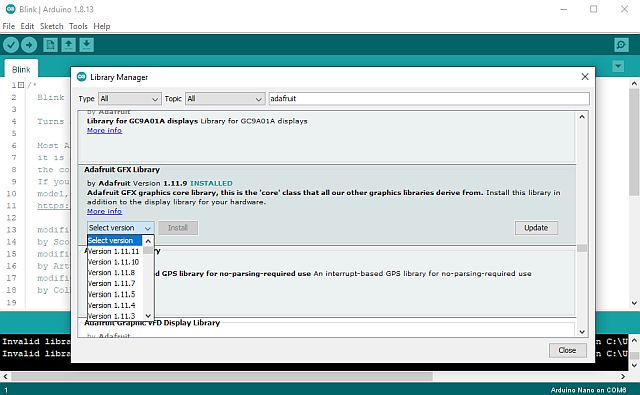
Task: Click the Adafruit Graphic VFD Display Library entry
Action: [x=152, y=323]
